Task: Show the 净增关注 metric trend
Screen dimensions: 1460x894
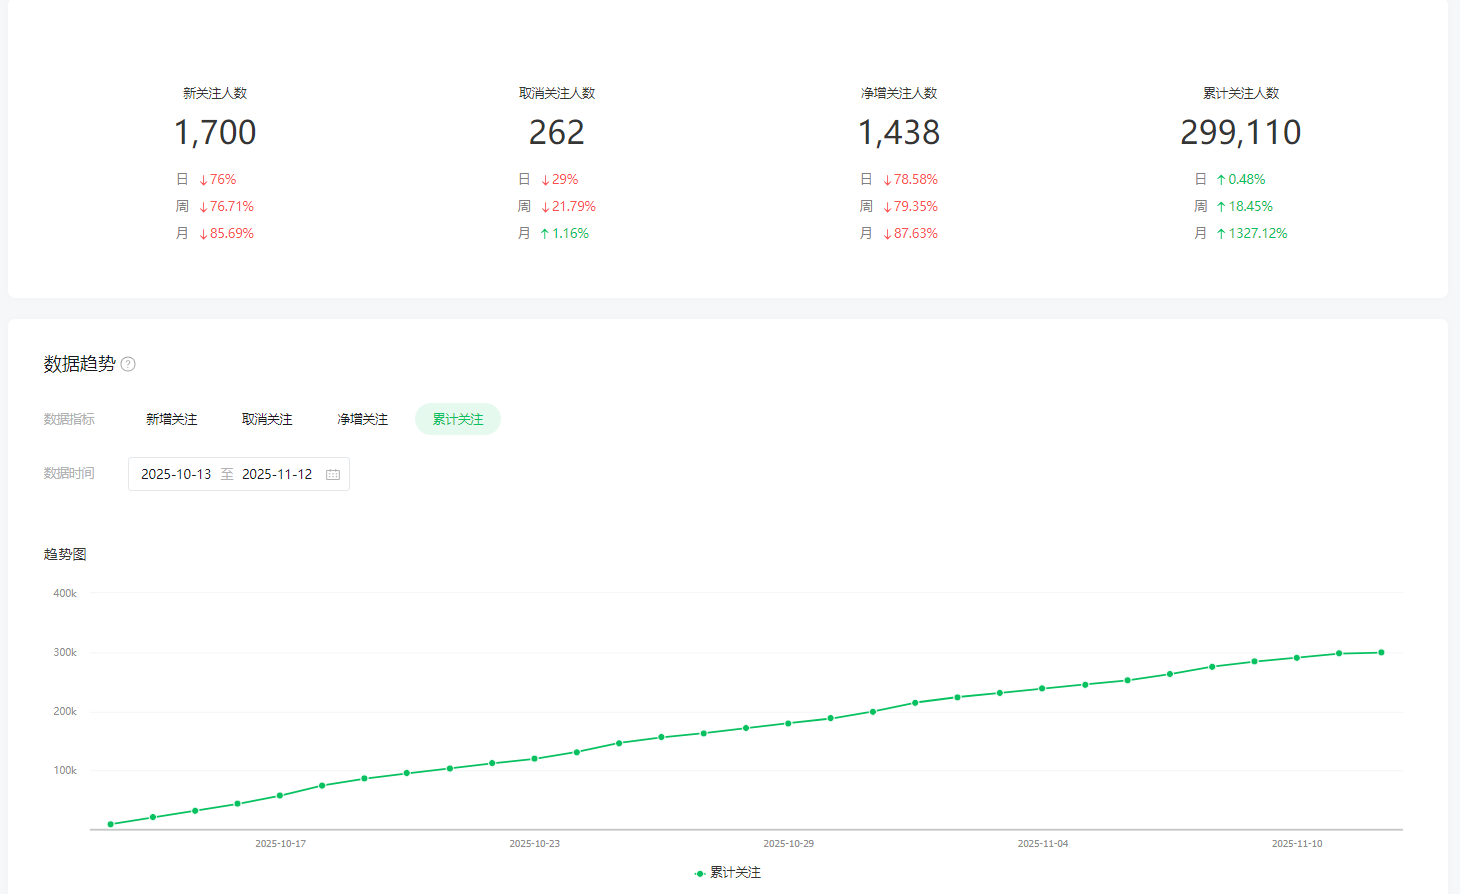Action: (362, 419)
